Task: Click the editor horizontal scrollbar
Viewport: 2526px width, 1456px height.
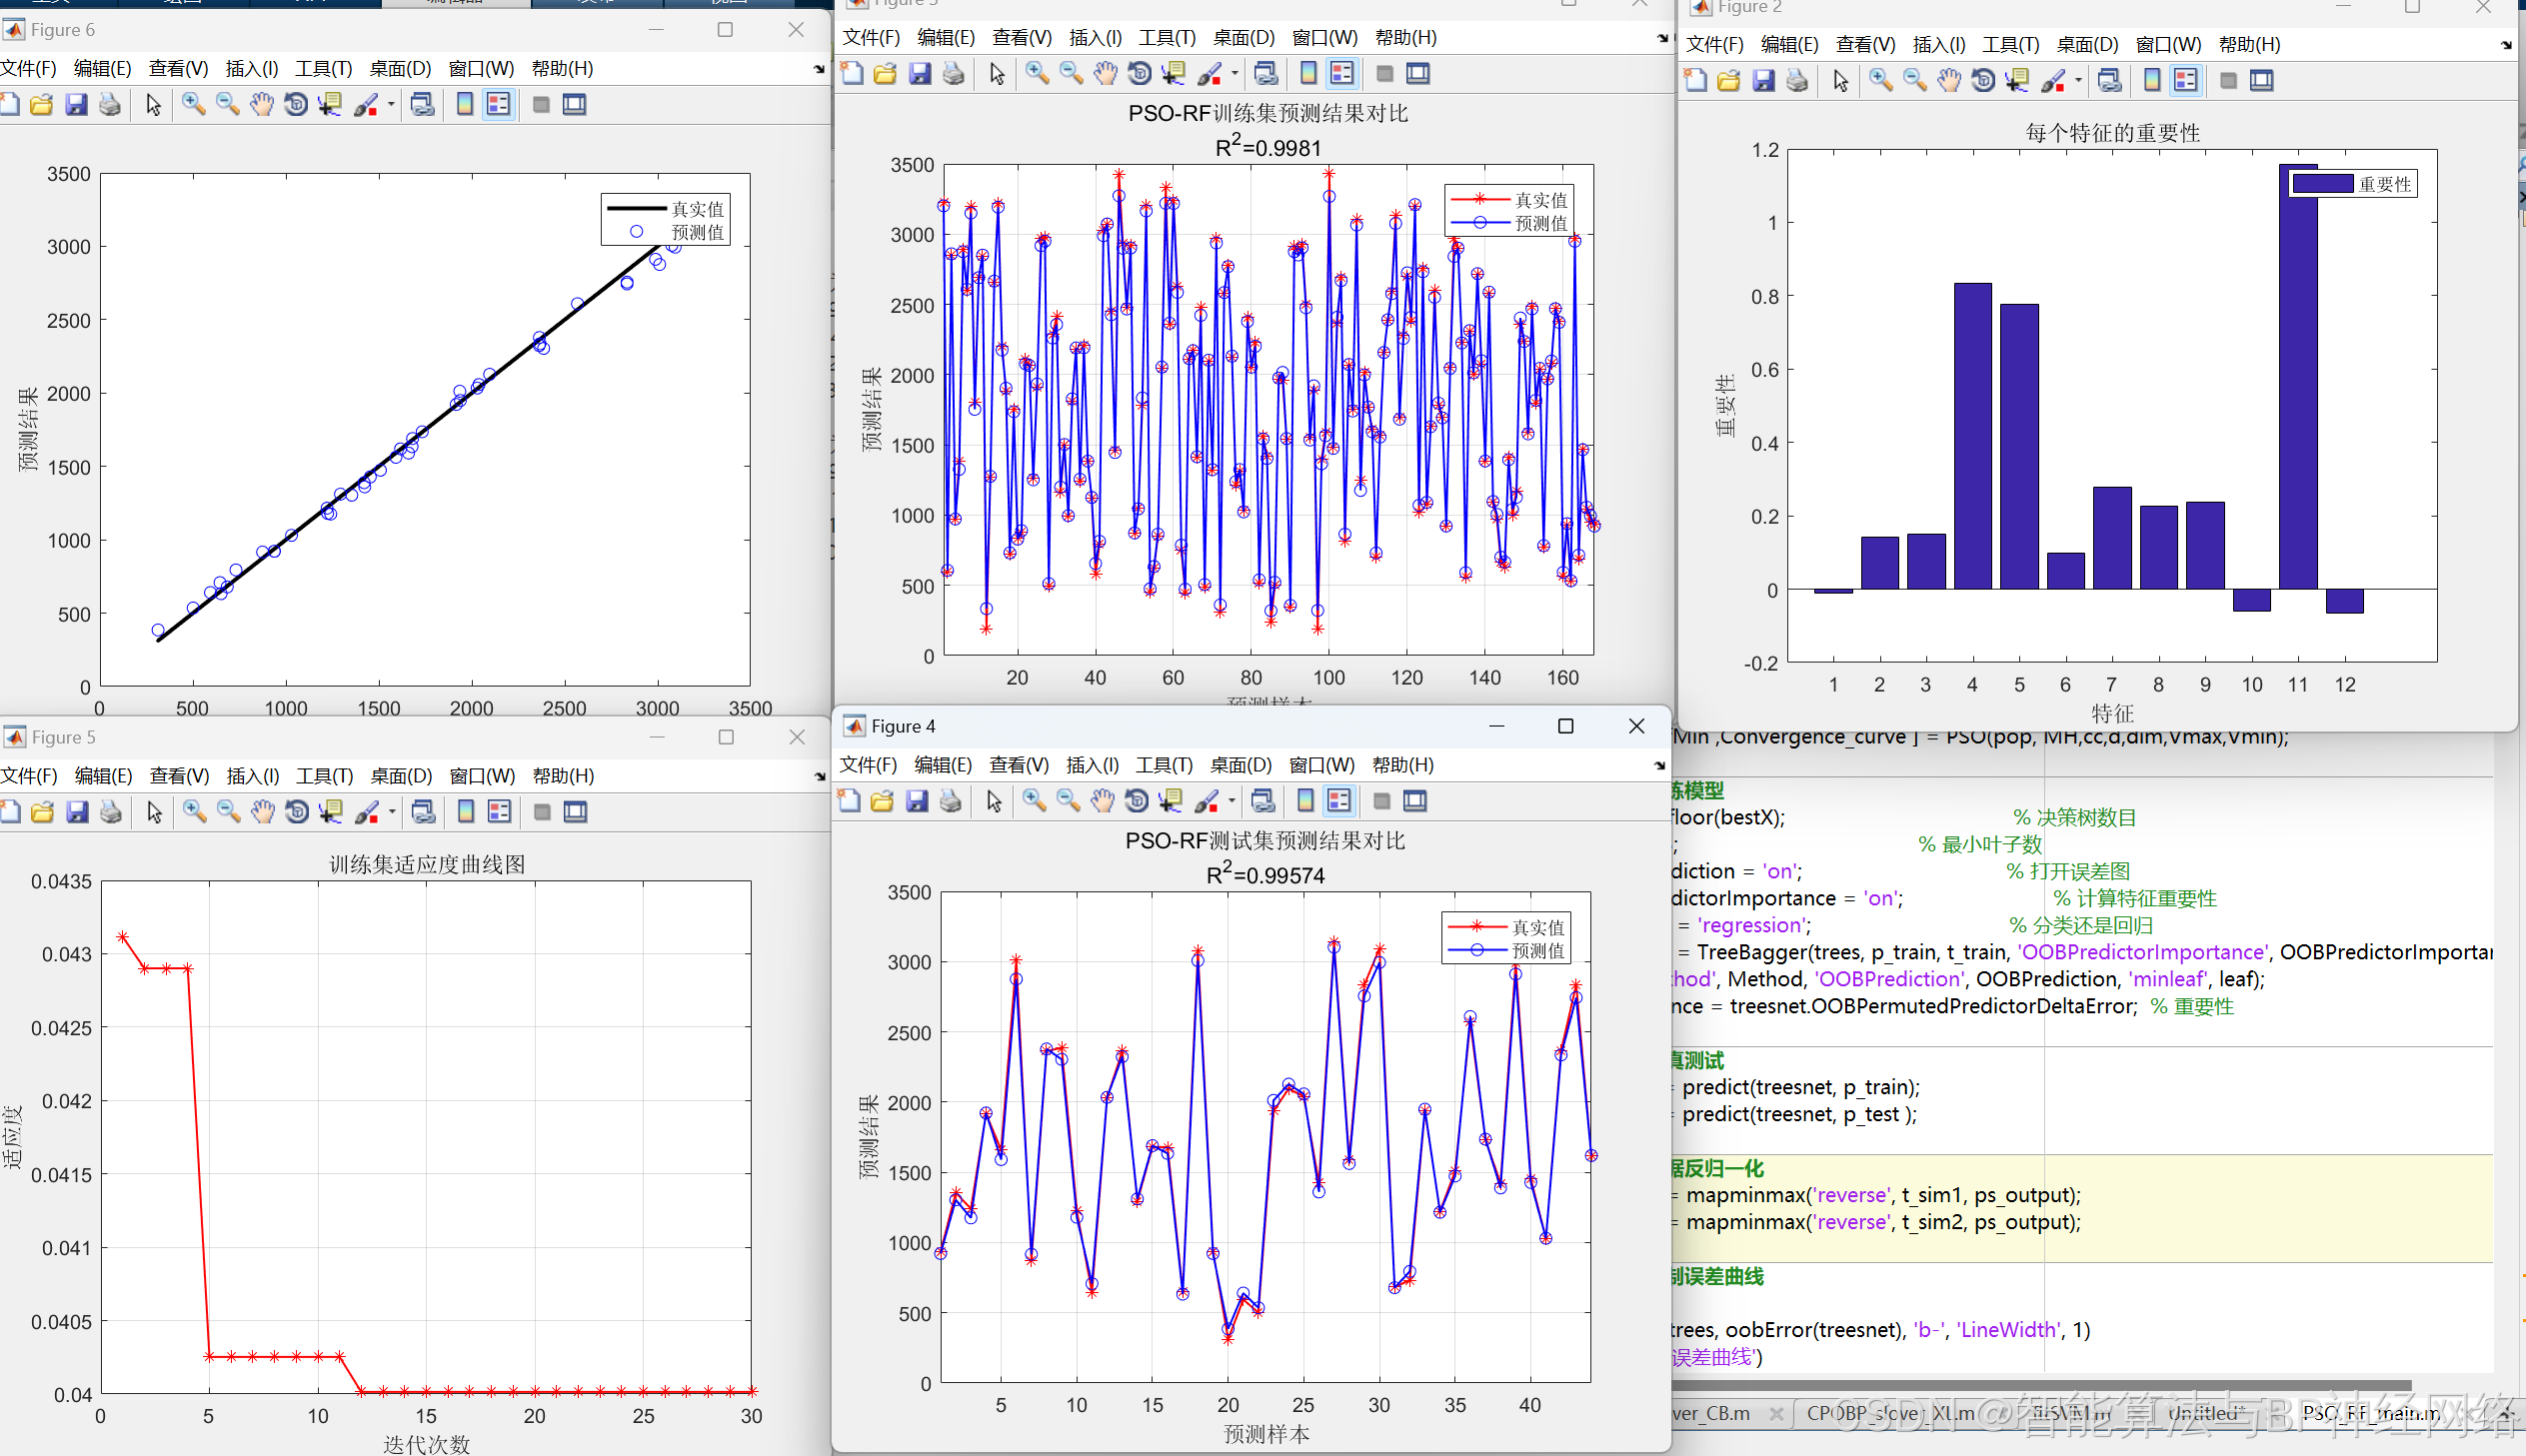Action: pyautogui.click(x=2040, y=1386)
